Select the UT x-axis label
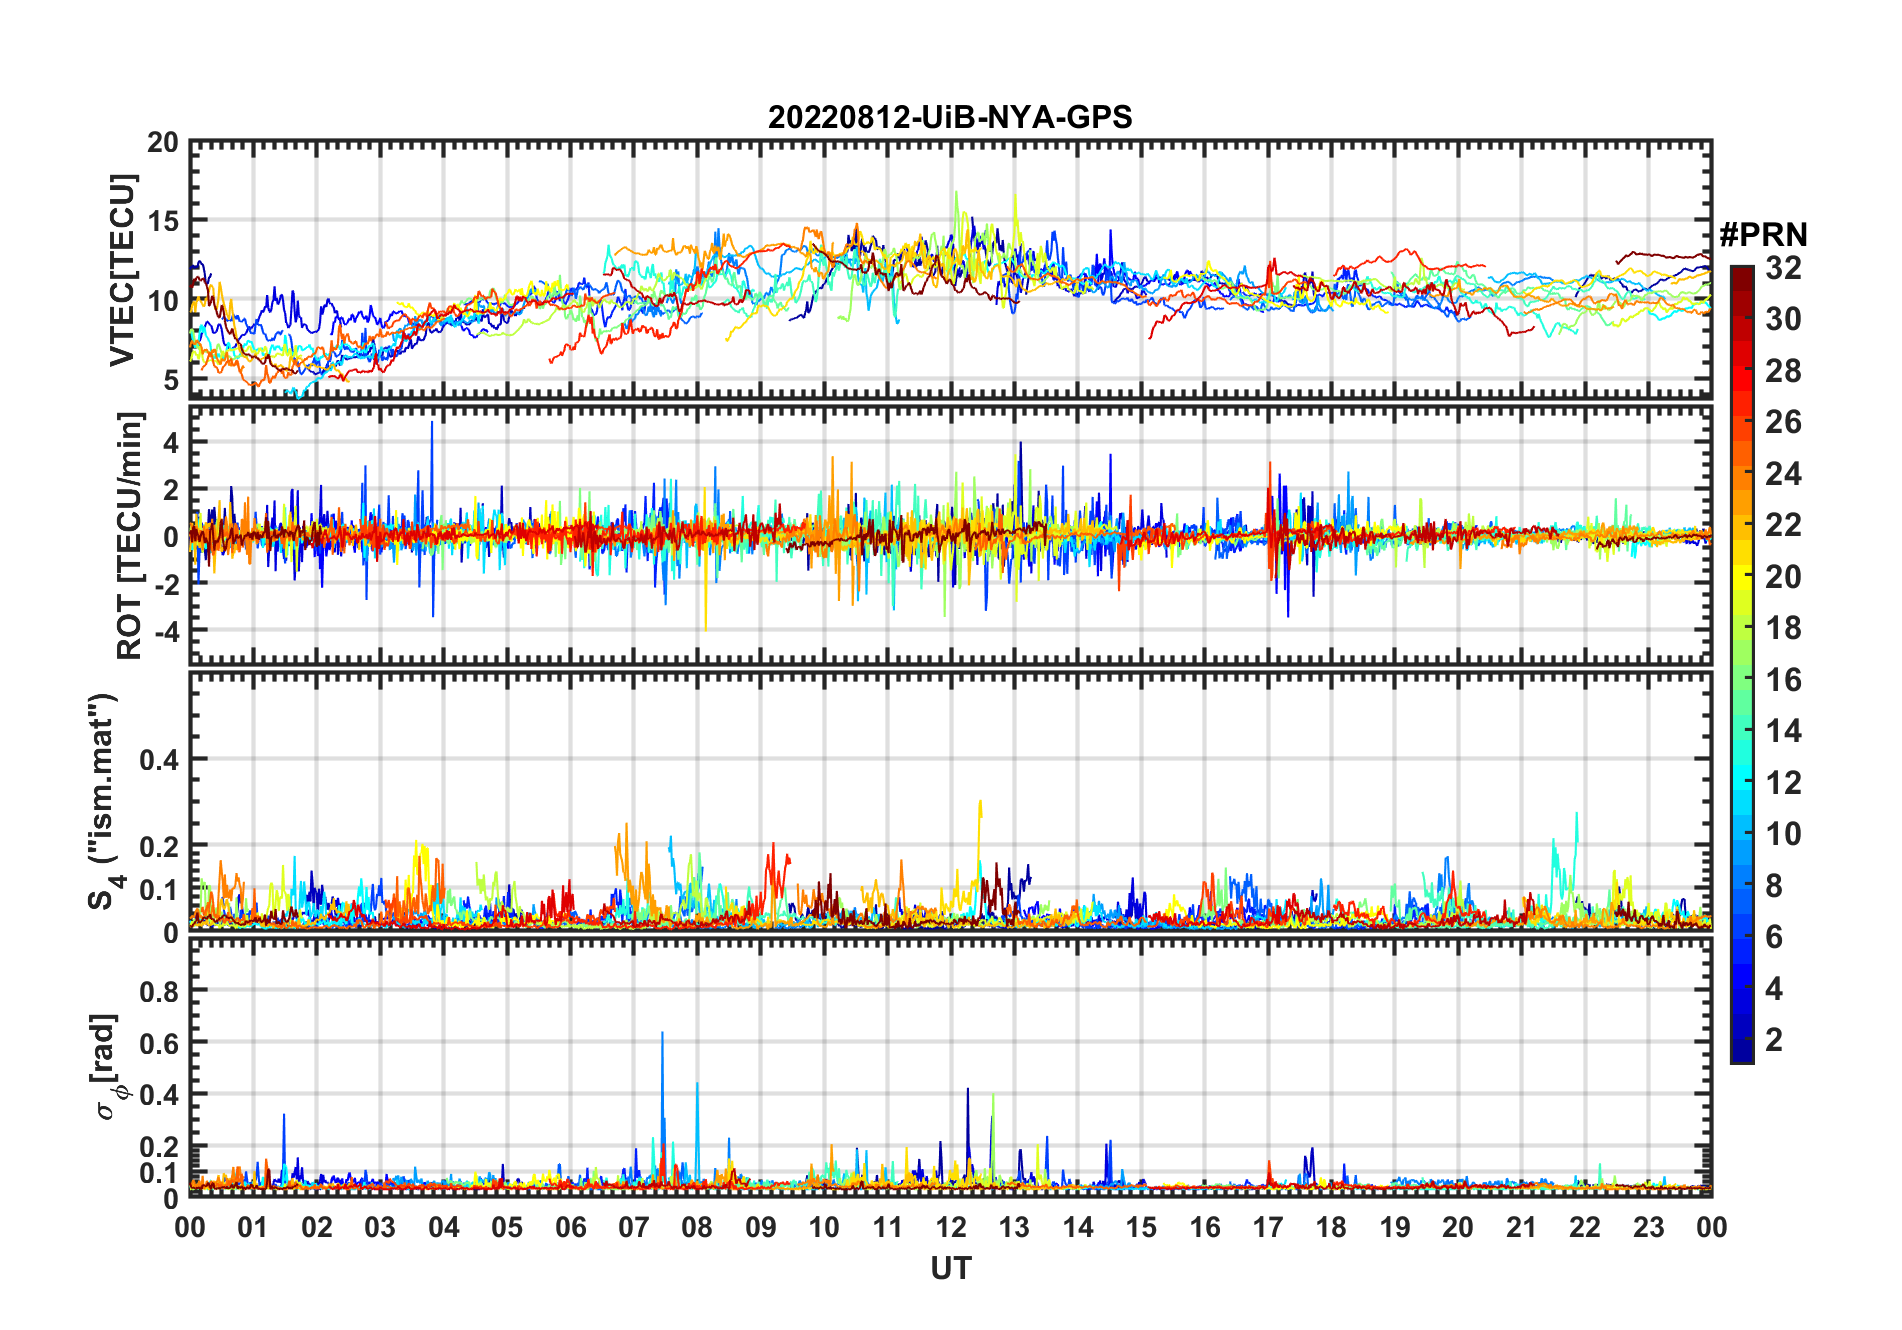1902x1330 pixels. 951,1268
